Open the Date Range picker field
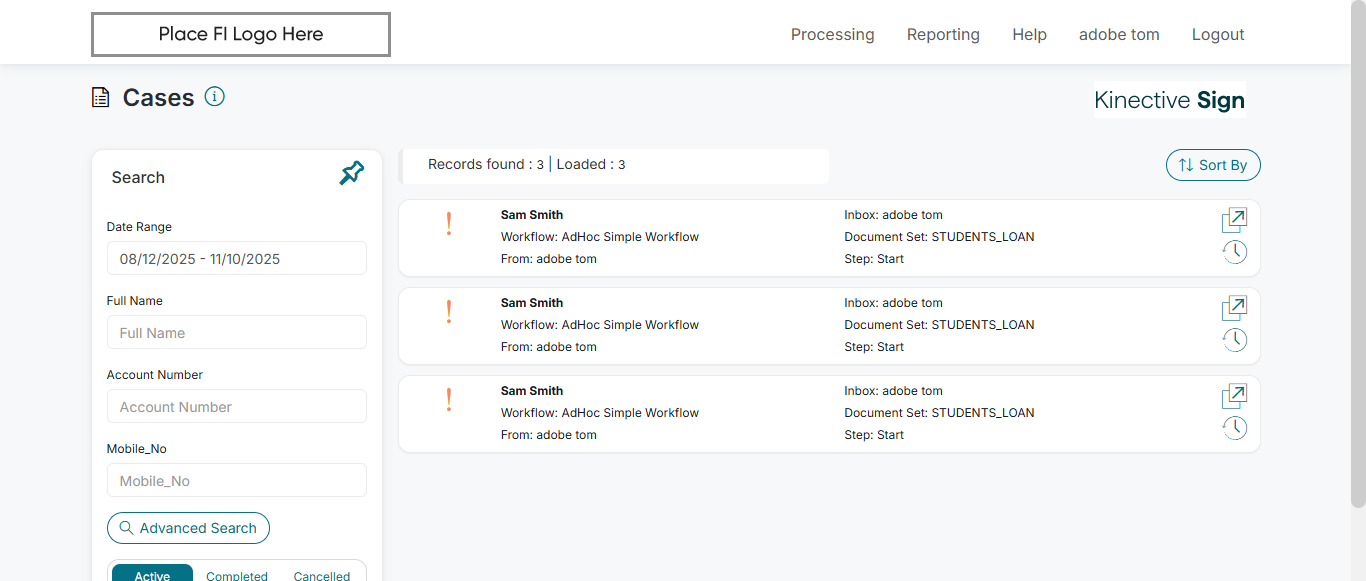Screen dimensions: 1366x581 click(237, 258)
